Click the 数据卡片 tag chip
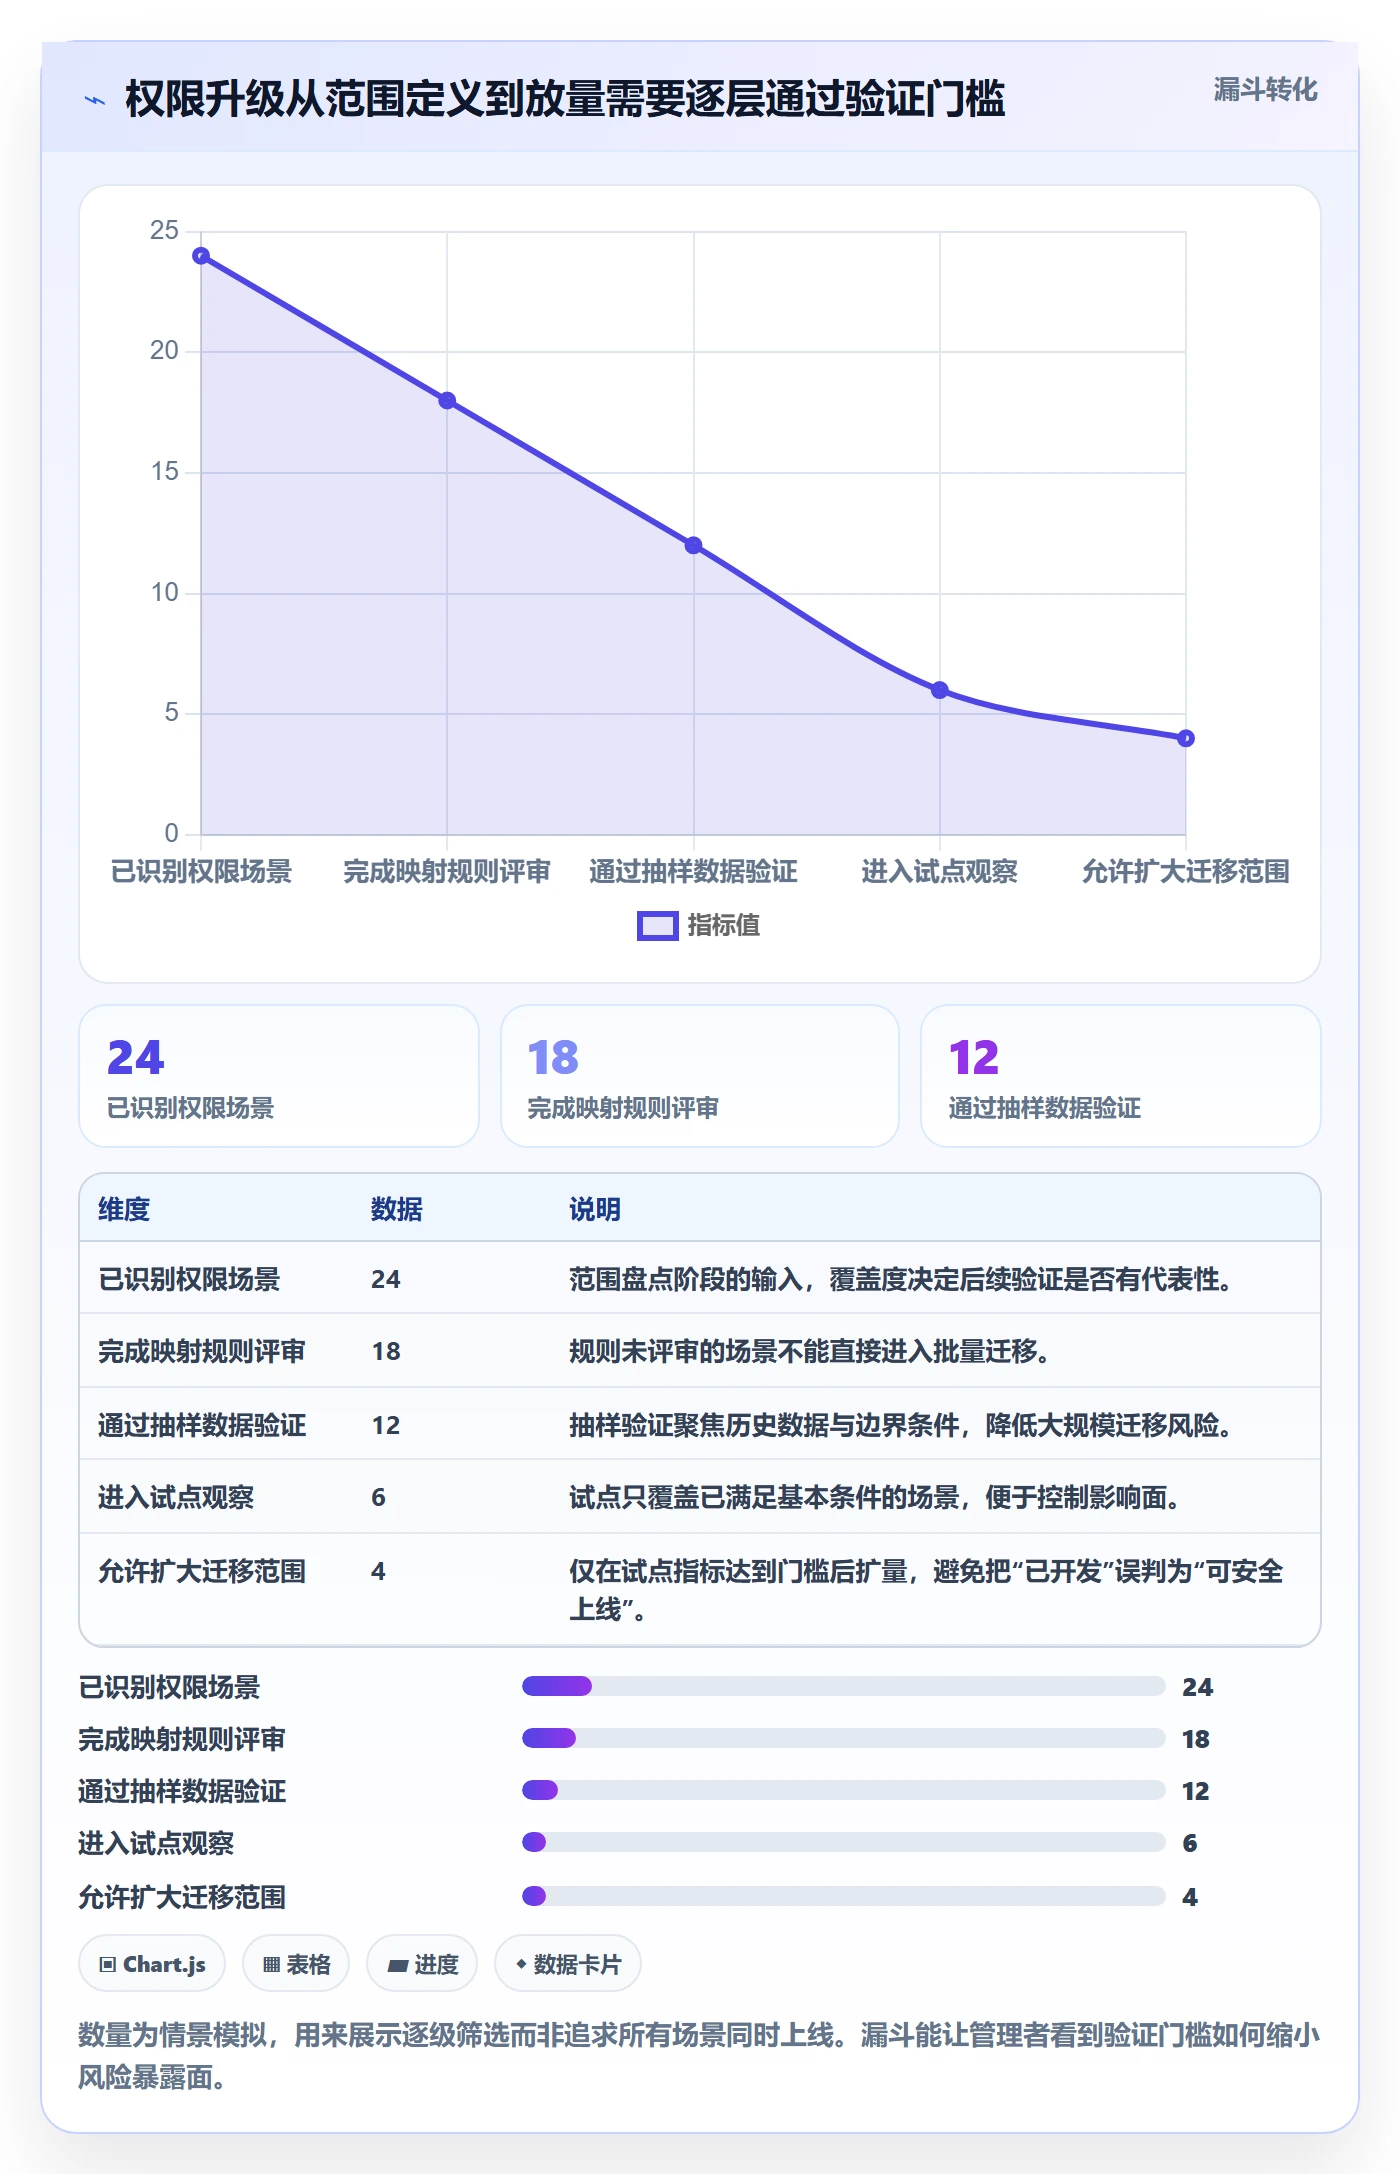Viewport: 1400px width, 2174px height. [568, 1965]
